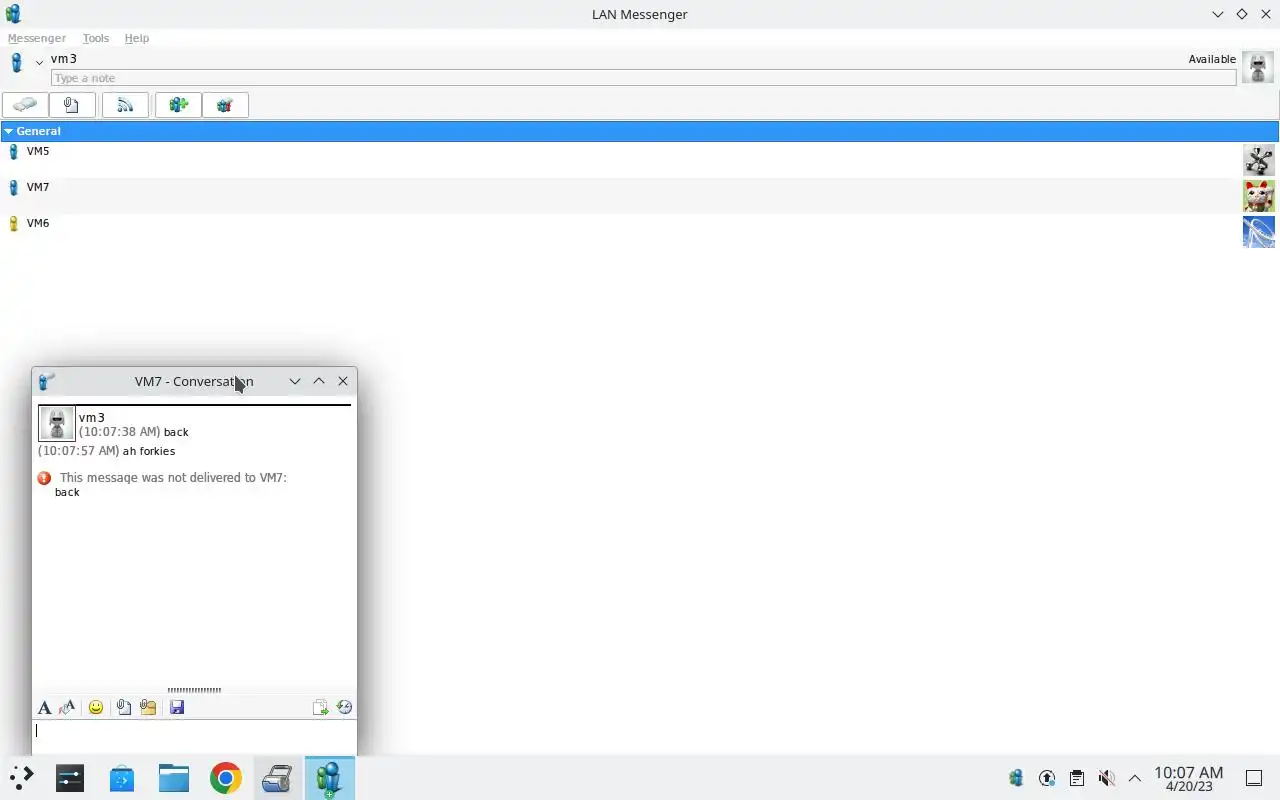Open your avatar picture at top right
This screenshot has width=1280, height=800.
click(x=1258, y=67)
